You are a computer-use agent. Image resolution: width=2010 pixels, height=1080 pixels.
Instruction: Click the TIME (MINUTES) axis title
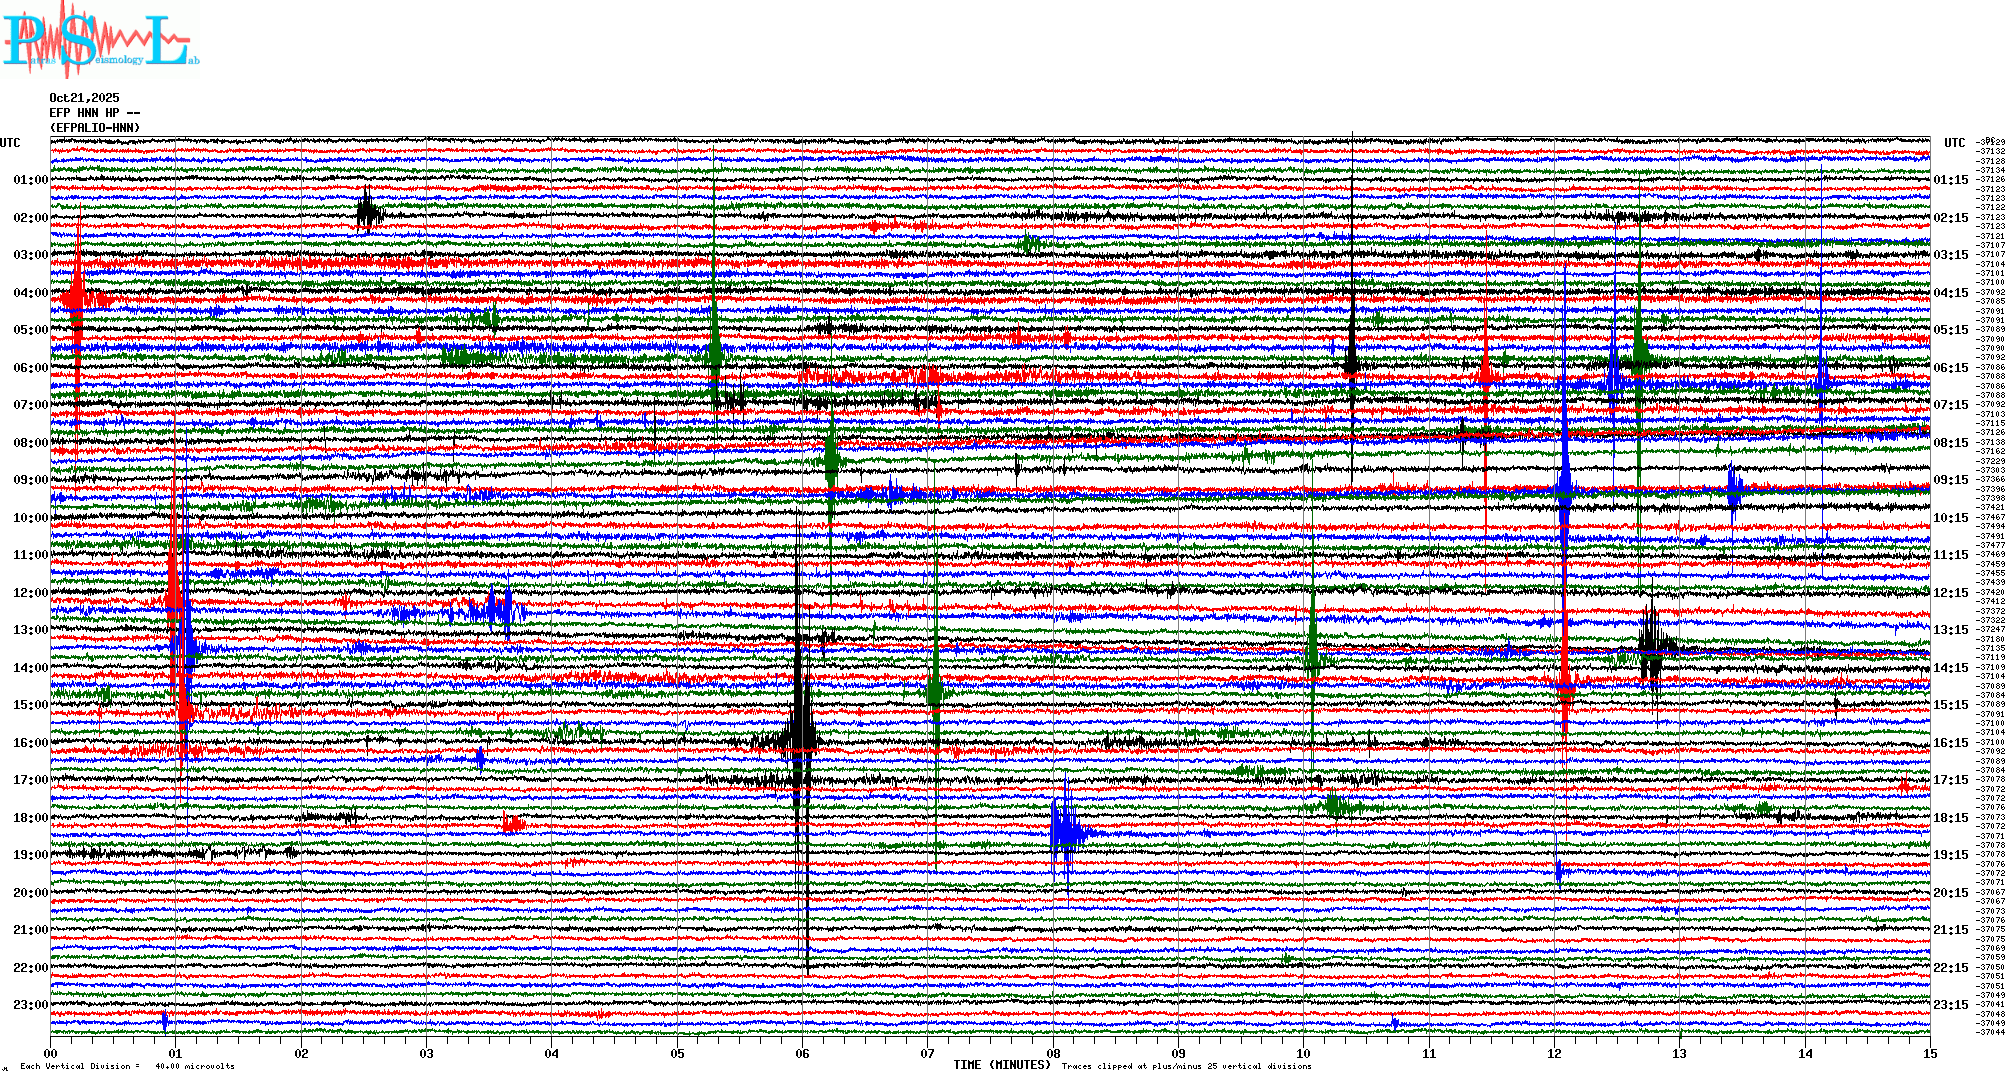(1001, 1065)
